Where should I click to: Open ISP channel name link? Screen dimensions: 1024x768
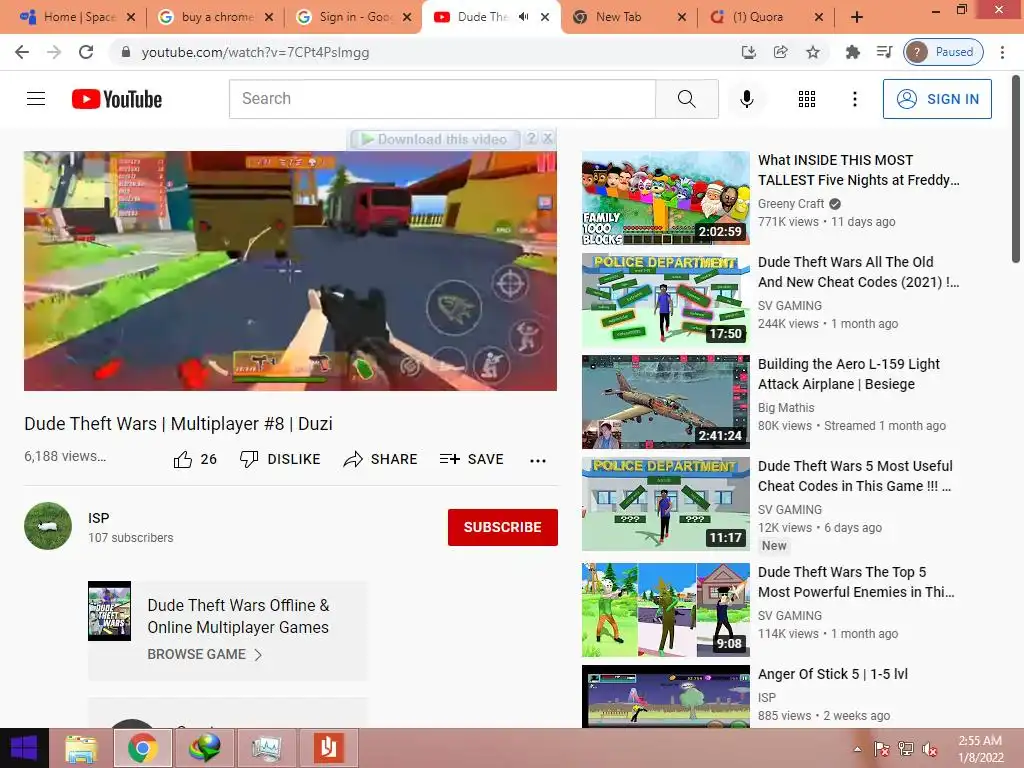click(x=99, y=518)
